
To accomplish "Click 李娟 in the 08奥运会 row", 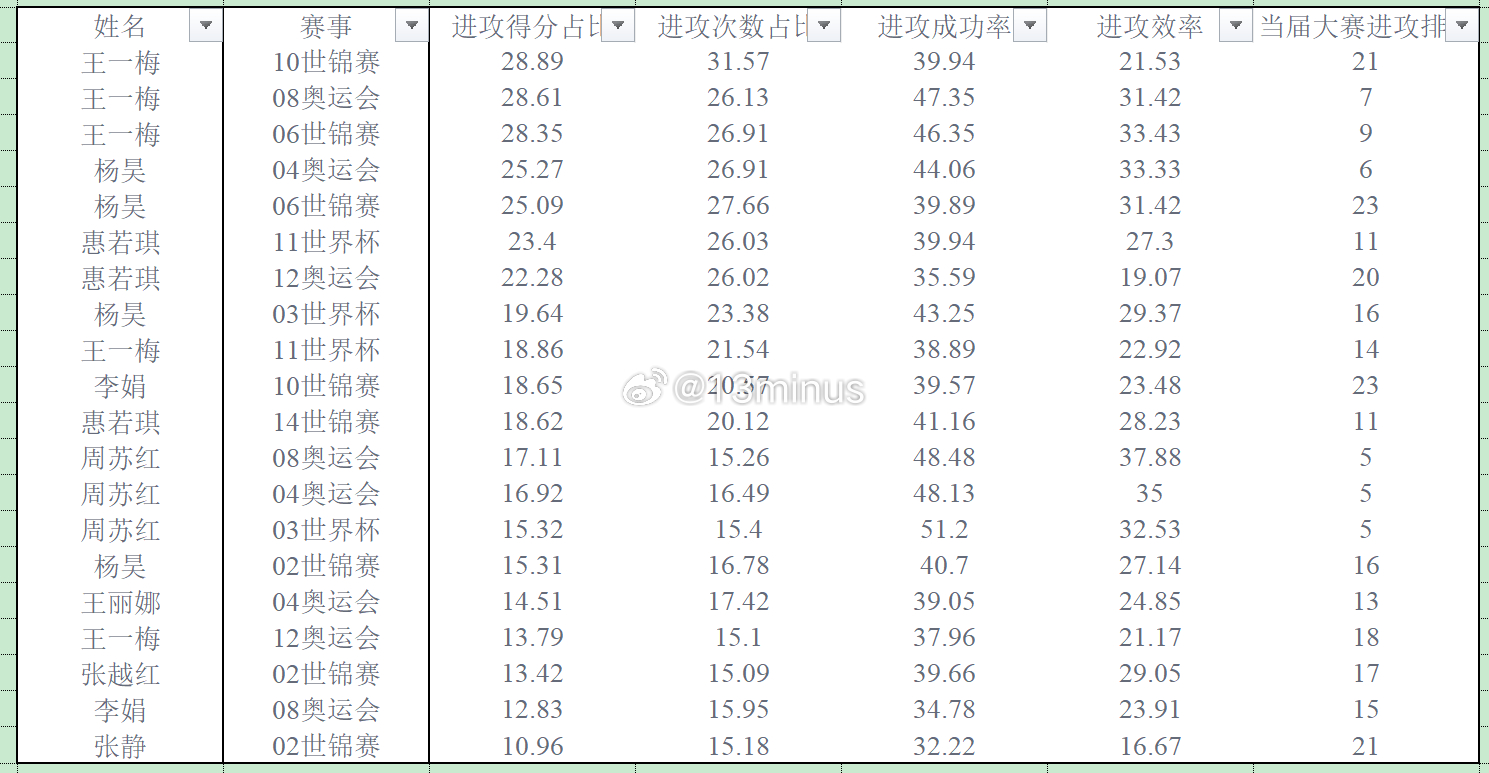I will (120, 710).
